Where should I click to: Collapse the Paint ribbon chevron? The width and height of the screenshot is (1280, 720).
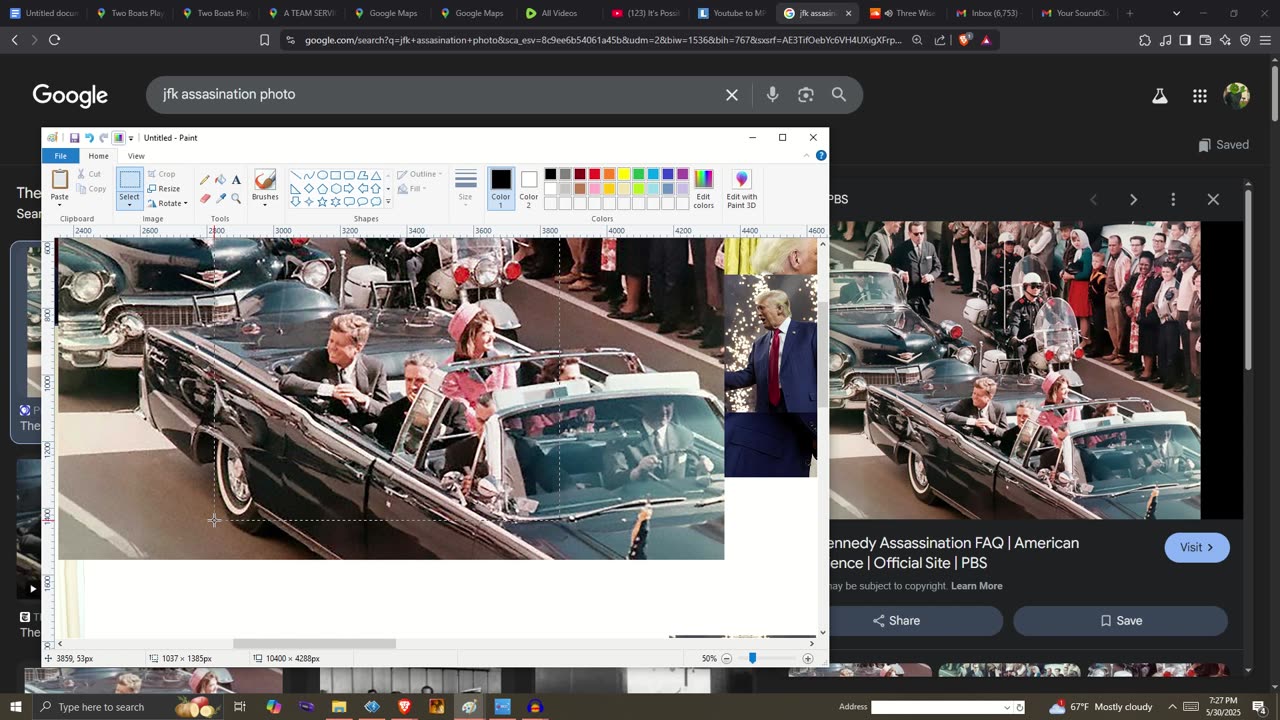pyautogui.click(x=807, y=156)
